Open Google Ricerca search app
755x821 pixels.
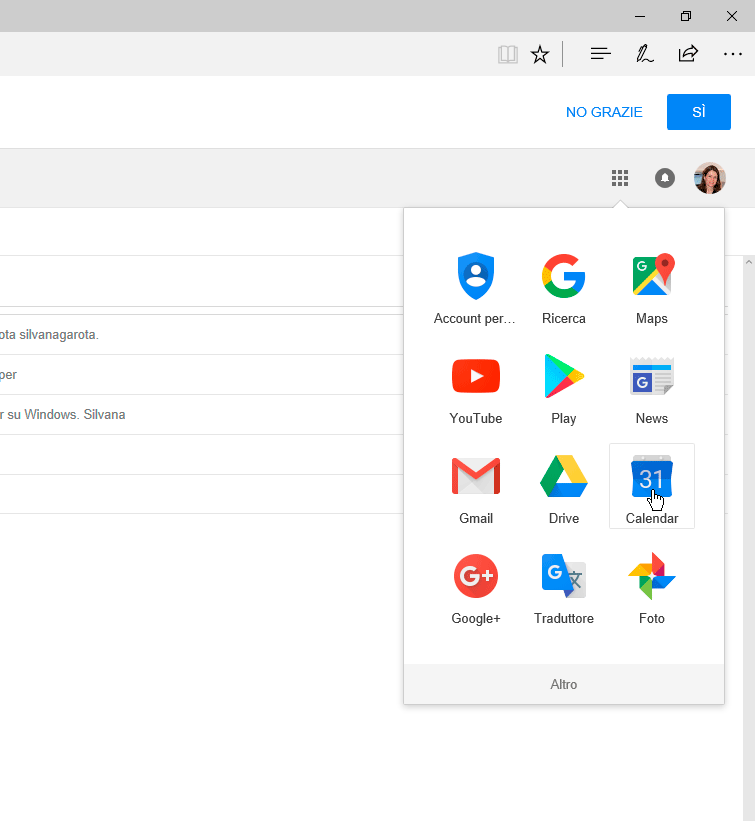563,289
